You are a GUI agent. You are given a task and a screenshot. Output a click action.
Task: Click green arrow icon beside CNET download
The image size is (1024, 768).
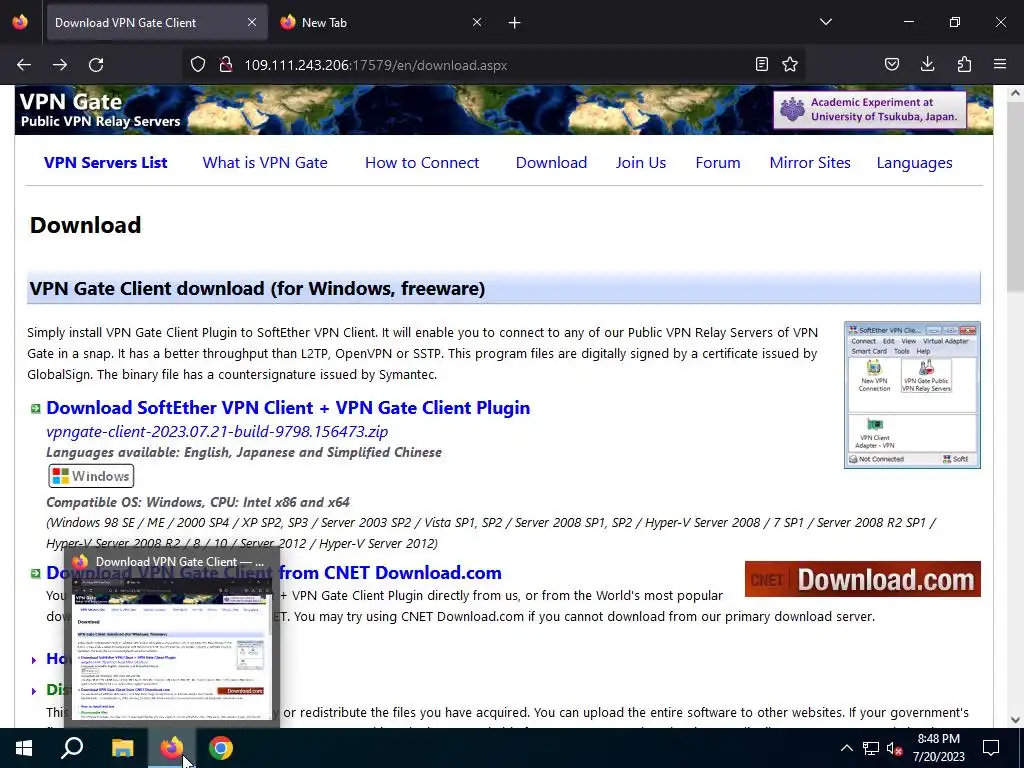(35, 573)
